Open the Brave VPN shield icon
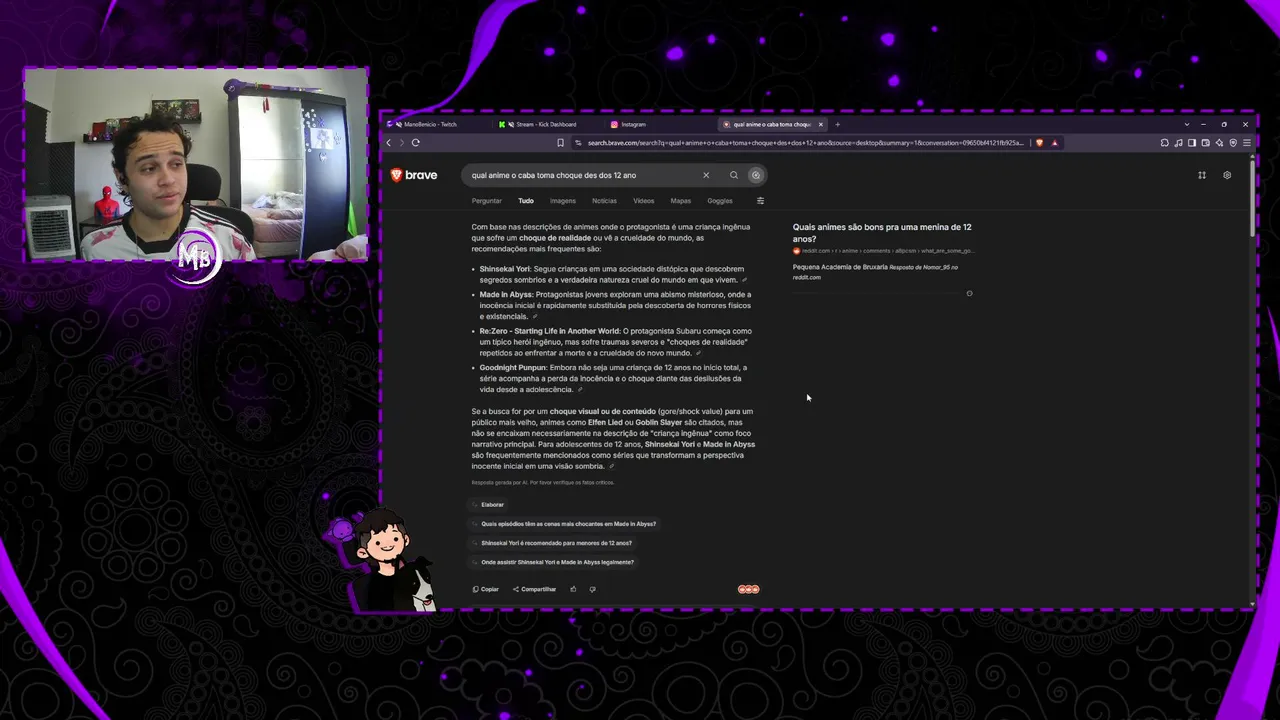 coord(1233,143)
